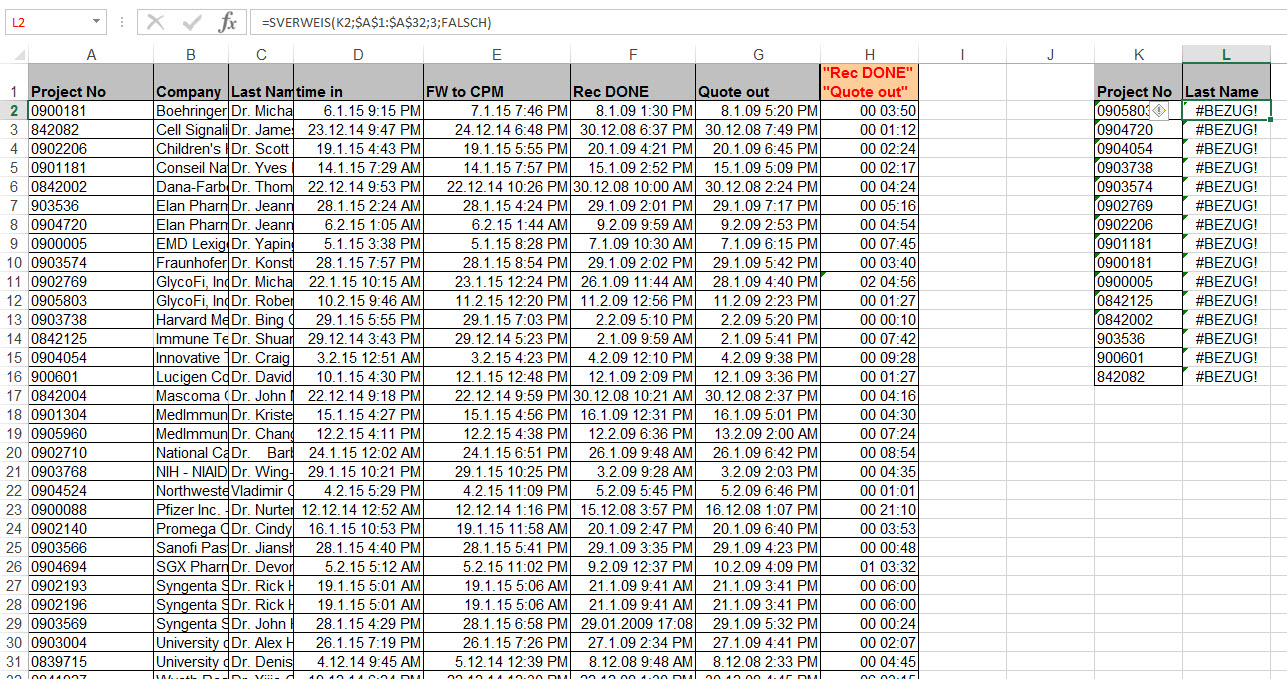Click the Enter checkmark in formula bar

191,22
